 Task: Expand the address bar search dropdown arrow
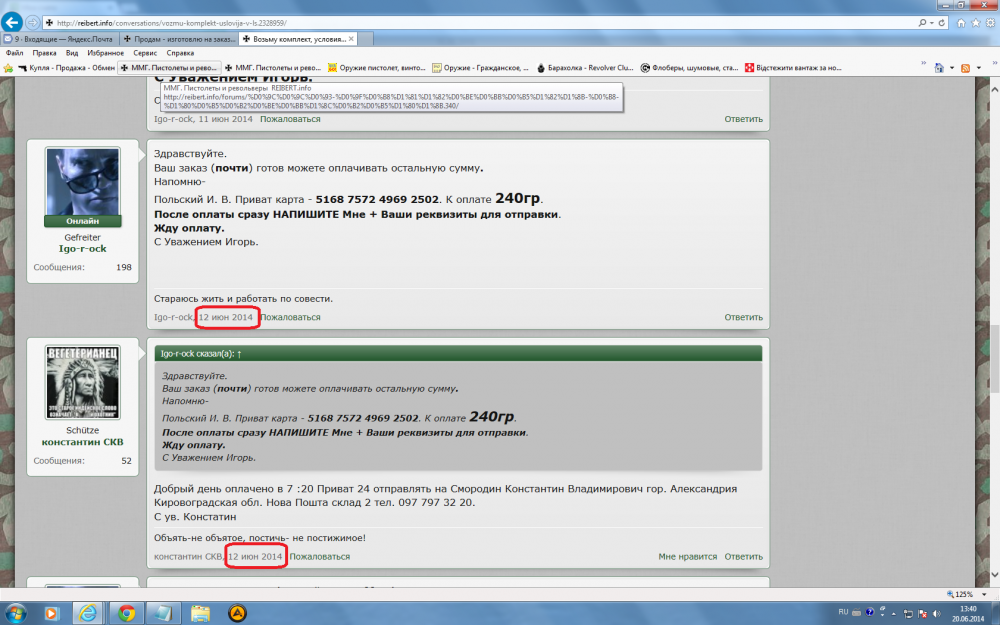pos(931,22)
